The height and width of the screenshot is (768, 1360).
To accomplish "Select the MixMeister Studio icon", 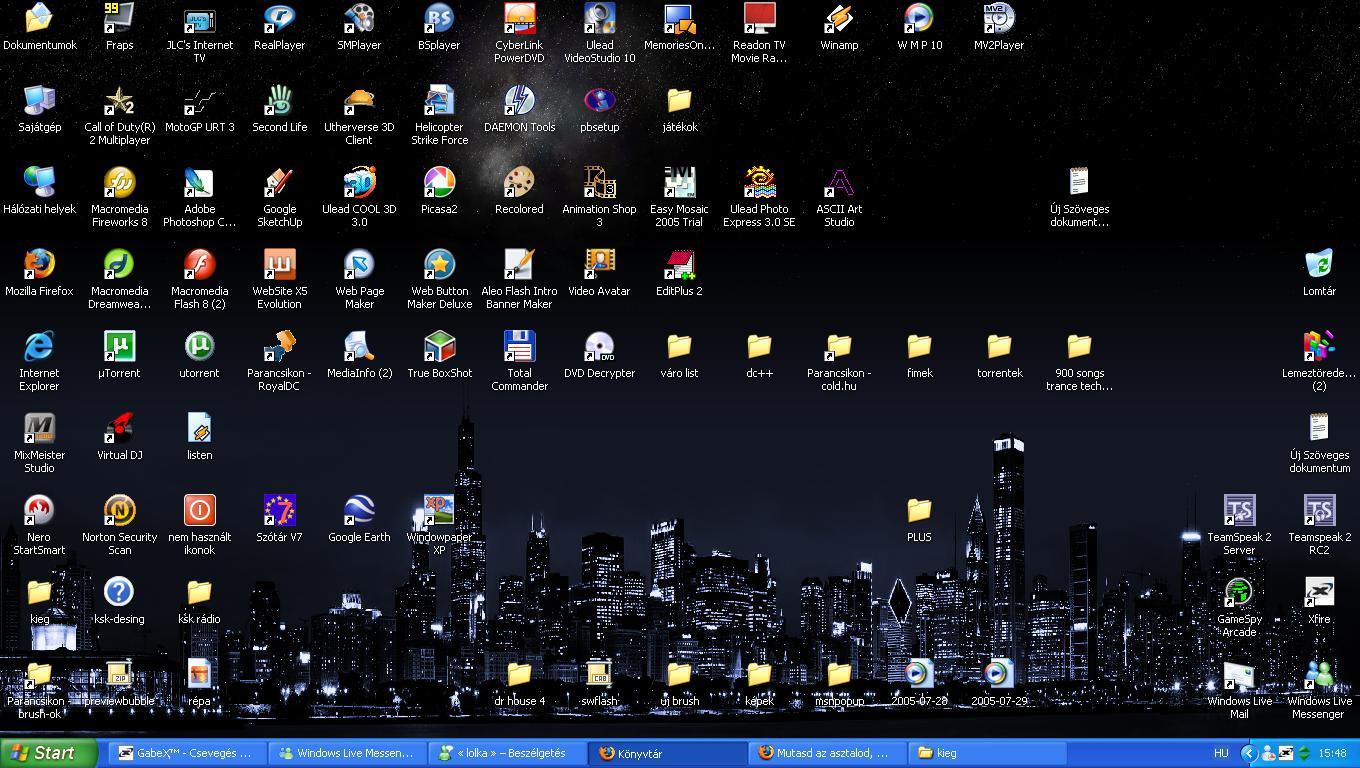I will coord(39,443).
